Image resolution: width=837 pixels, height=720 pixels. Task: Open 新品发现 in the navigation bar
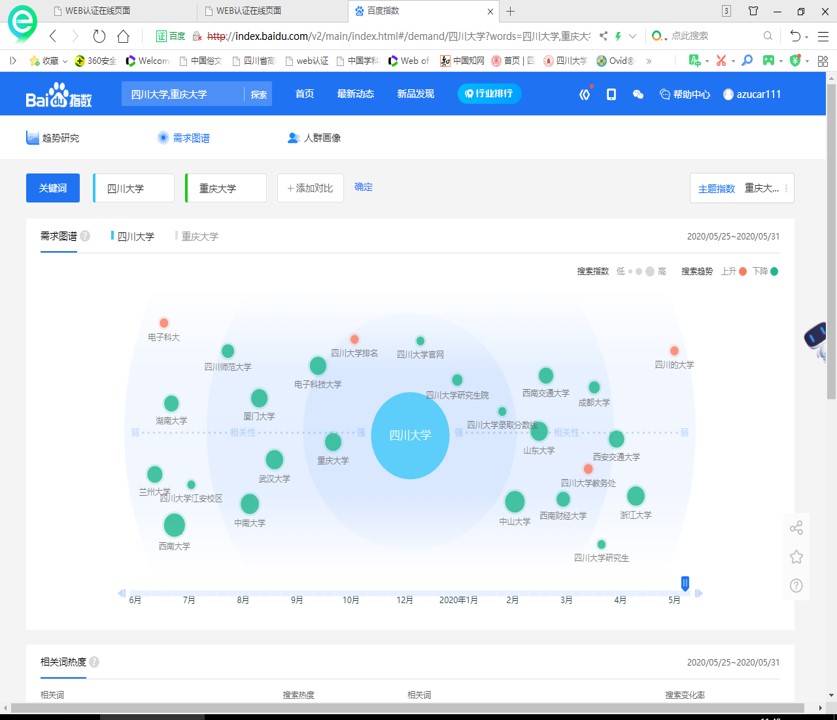point(416,94)
